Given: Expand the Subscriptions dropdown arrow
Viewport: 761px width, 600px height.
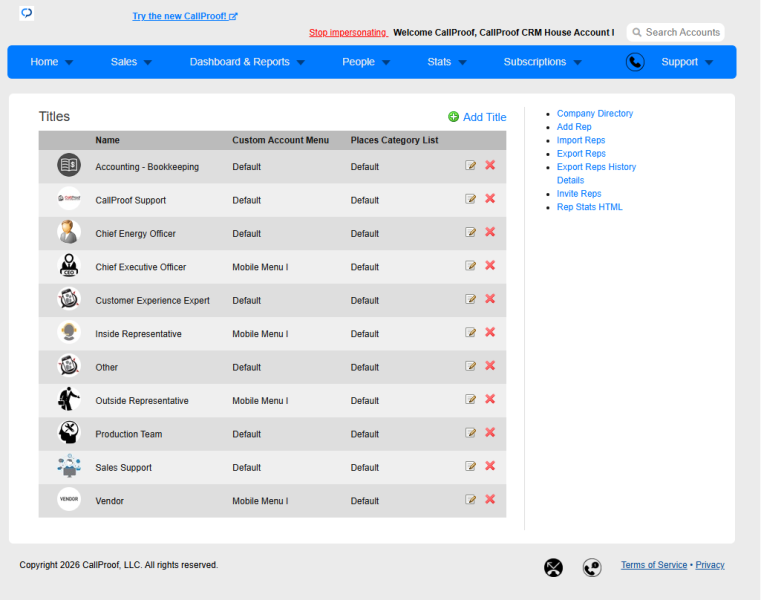Looking at the screenshot, I should (578, 63).
